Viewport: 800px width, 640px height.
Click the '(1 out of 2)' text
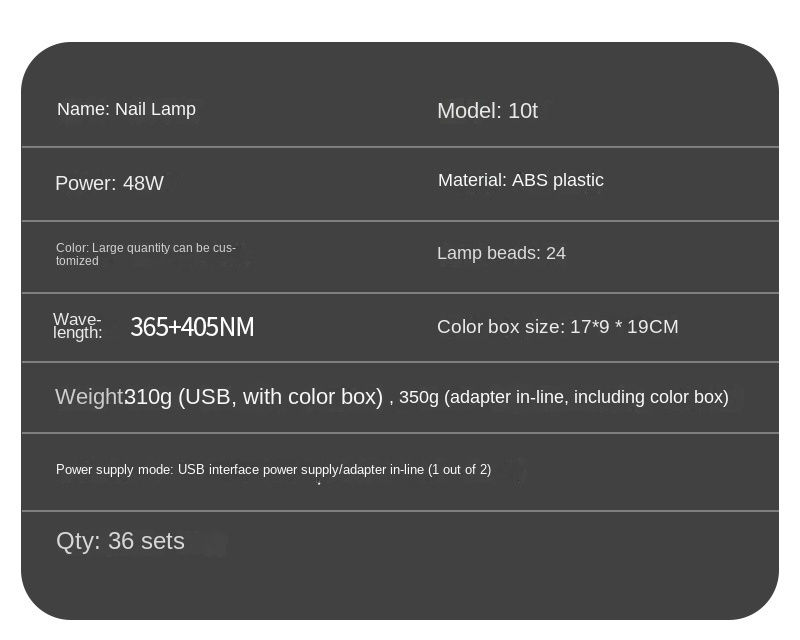pyautogui.click(x=459, y=470)
